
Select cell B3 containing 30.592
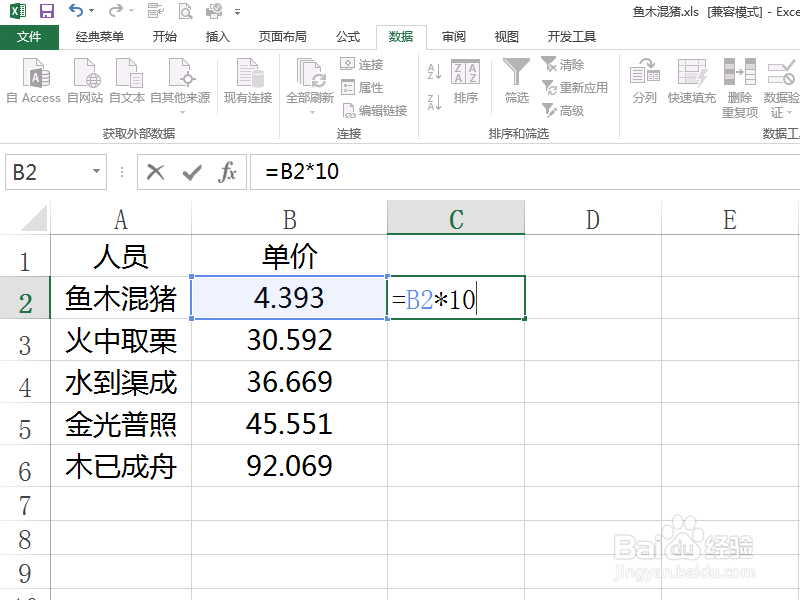288,340
